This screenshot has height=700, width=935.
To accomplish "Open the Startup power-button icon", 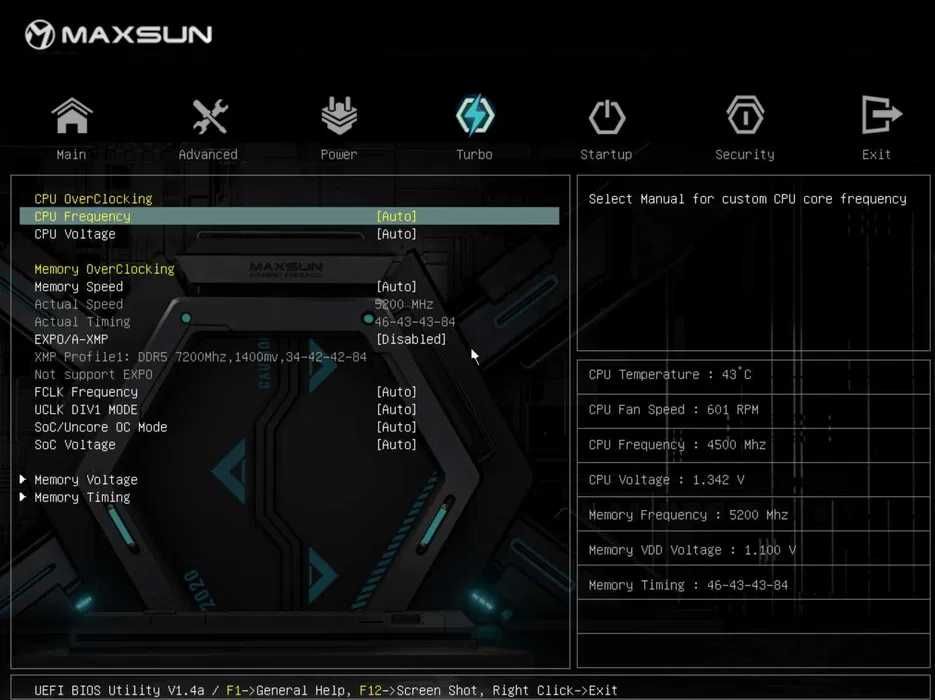I will [607, 116].
